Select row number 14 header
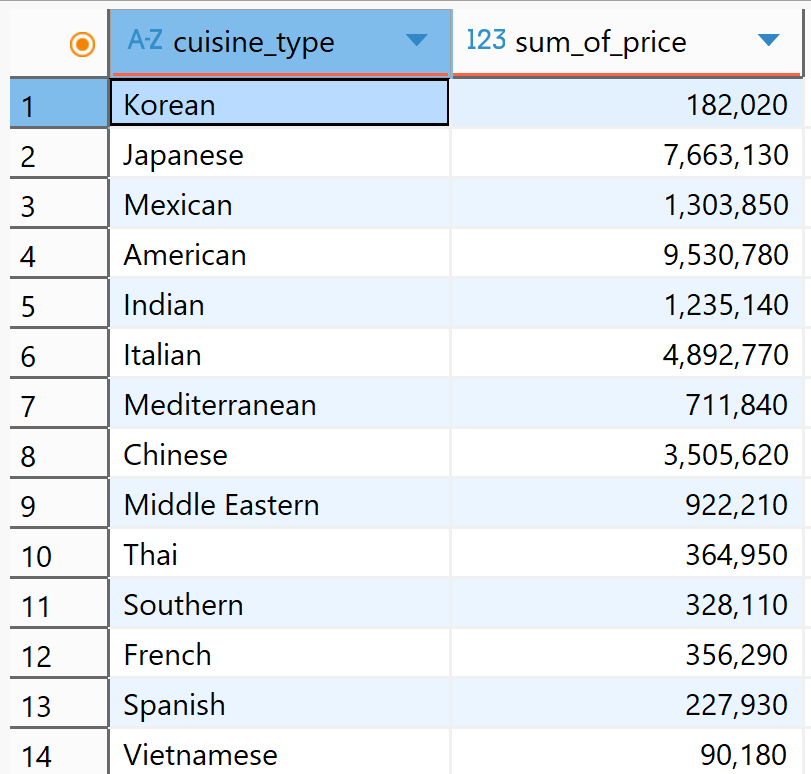This screenshot has height=774, width=811. (x=59, y=752)
